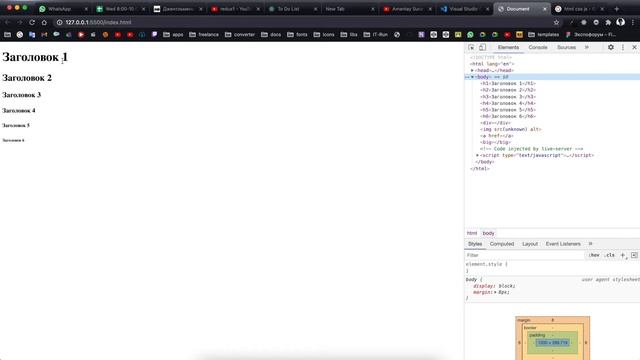Open the green WhatsApp bookmark icon in the bookmarks bar
This screenshot has width=640, height=360.
click(470, 35)
